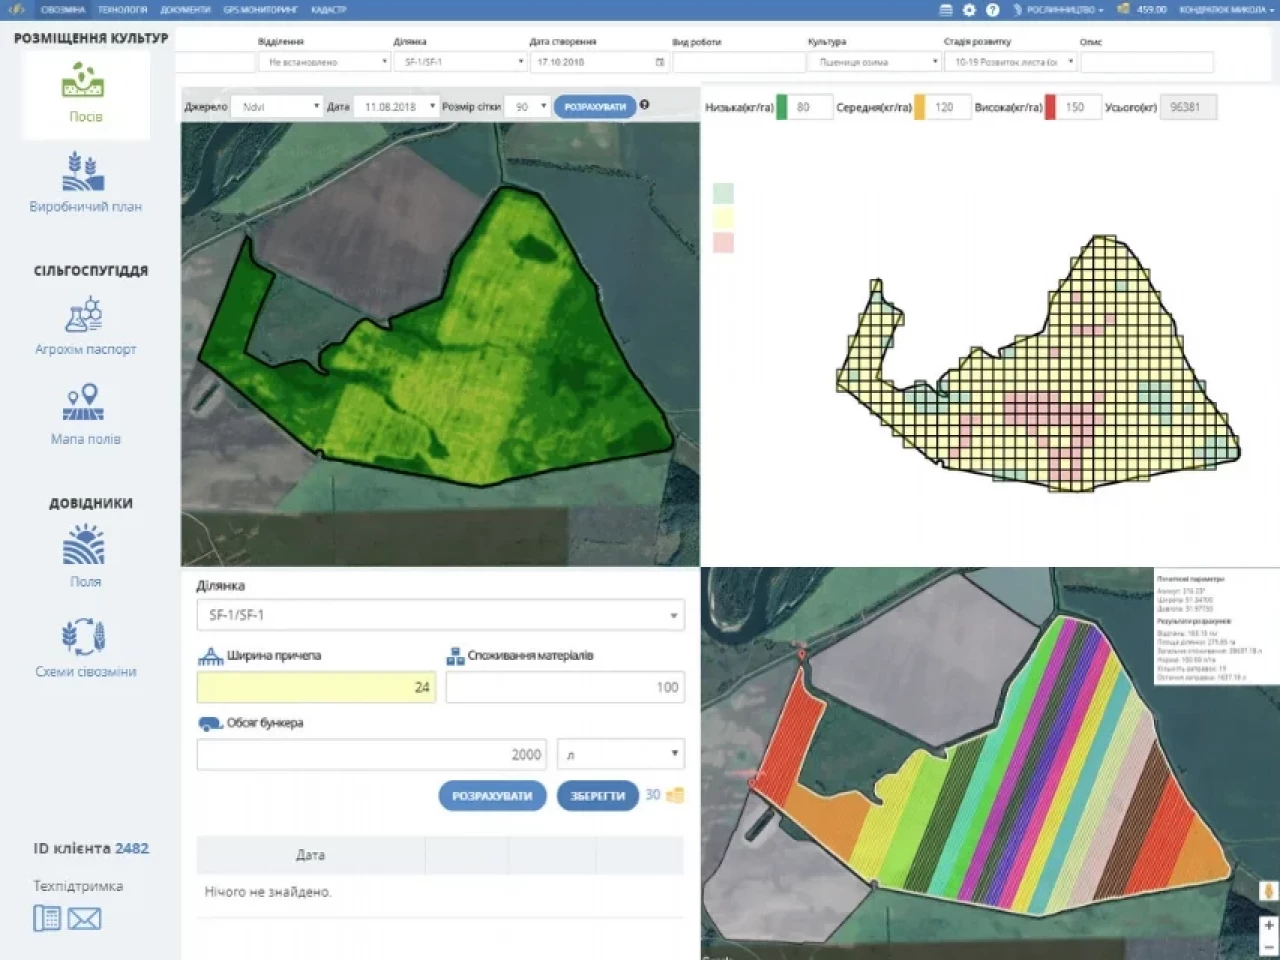The width and height of the screenshot is (1280, 960).
Task: Click the Ширина причепа width input field
Action: [x=316, y=687]
